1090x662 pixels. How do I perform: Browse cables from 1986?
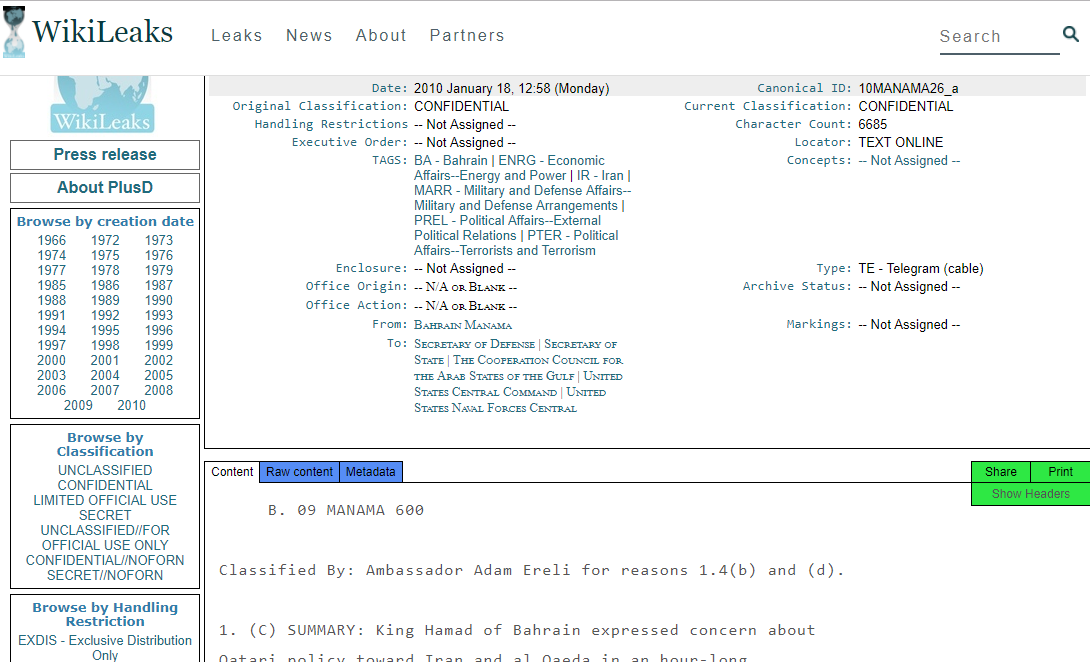pyautogui.click(x=105, y=286)
